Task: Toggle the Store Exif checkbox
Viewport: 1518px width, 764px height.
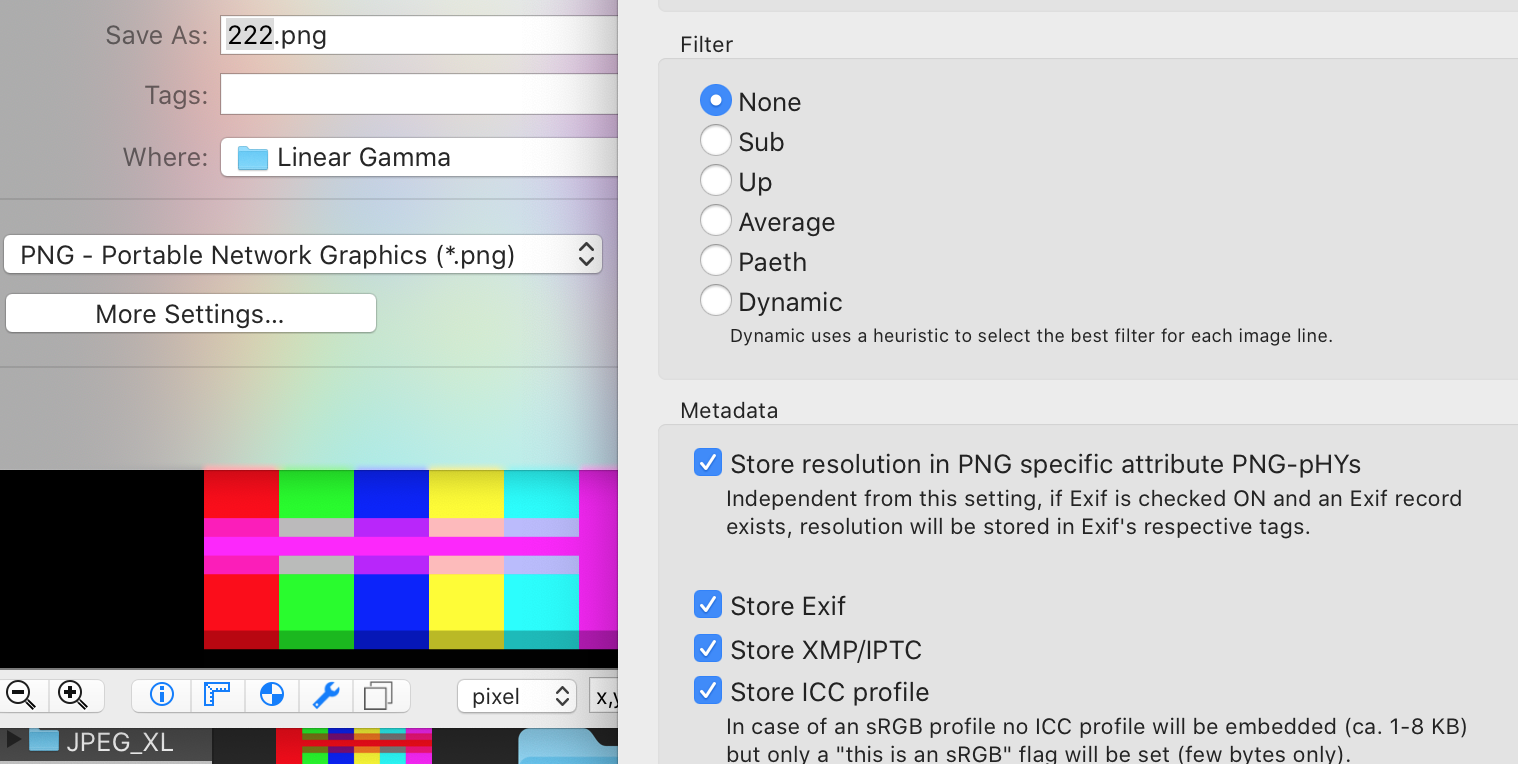Action: (x=707, y=605)
